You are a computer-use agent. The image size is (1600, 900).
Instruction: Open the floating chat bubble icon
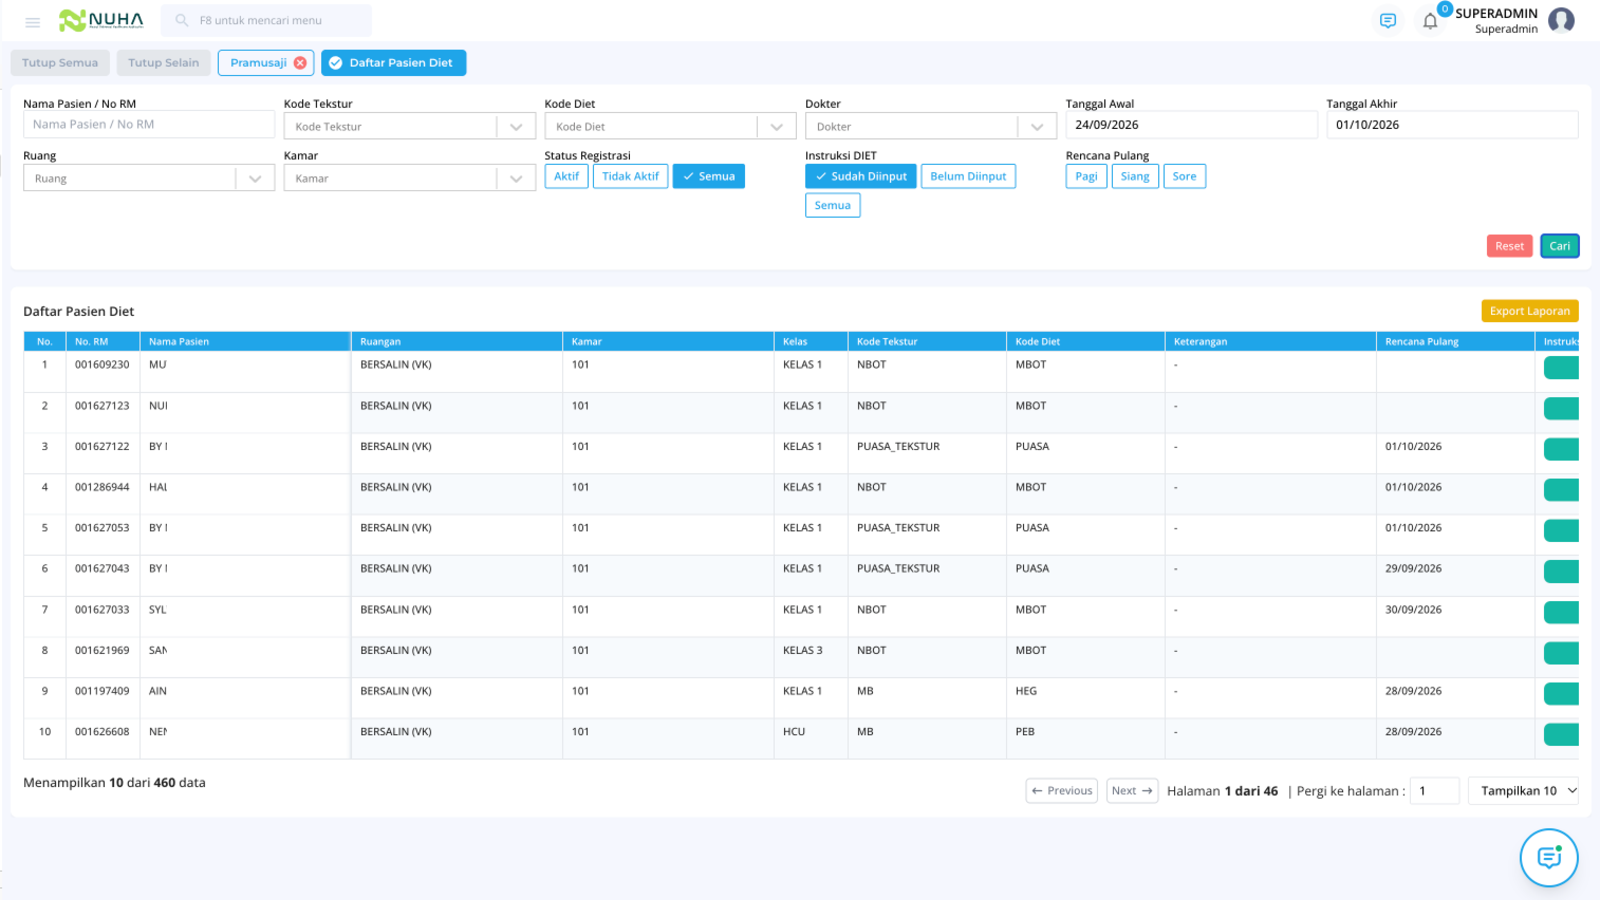[1549, 857]
